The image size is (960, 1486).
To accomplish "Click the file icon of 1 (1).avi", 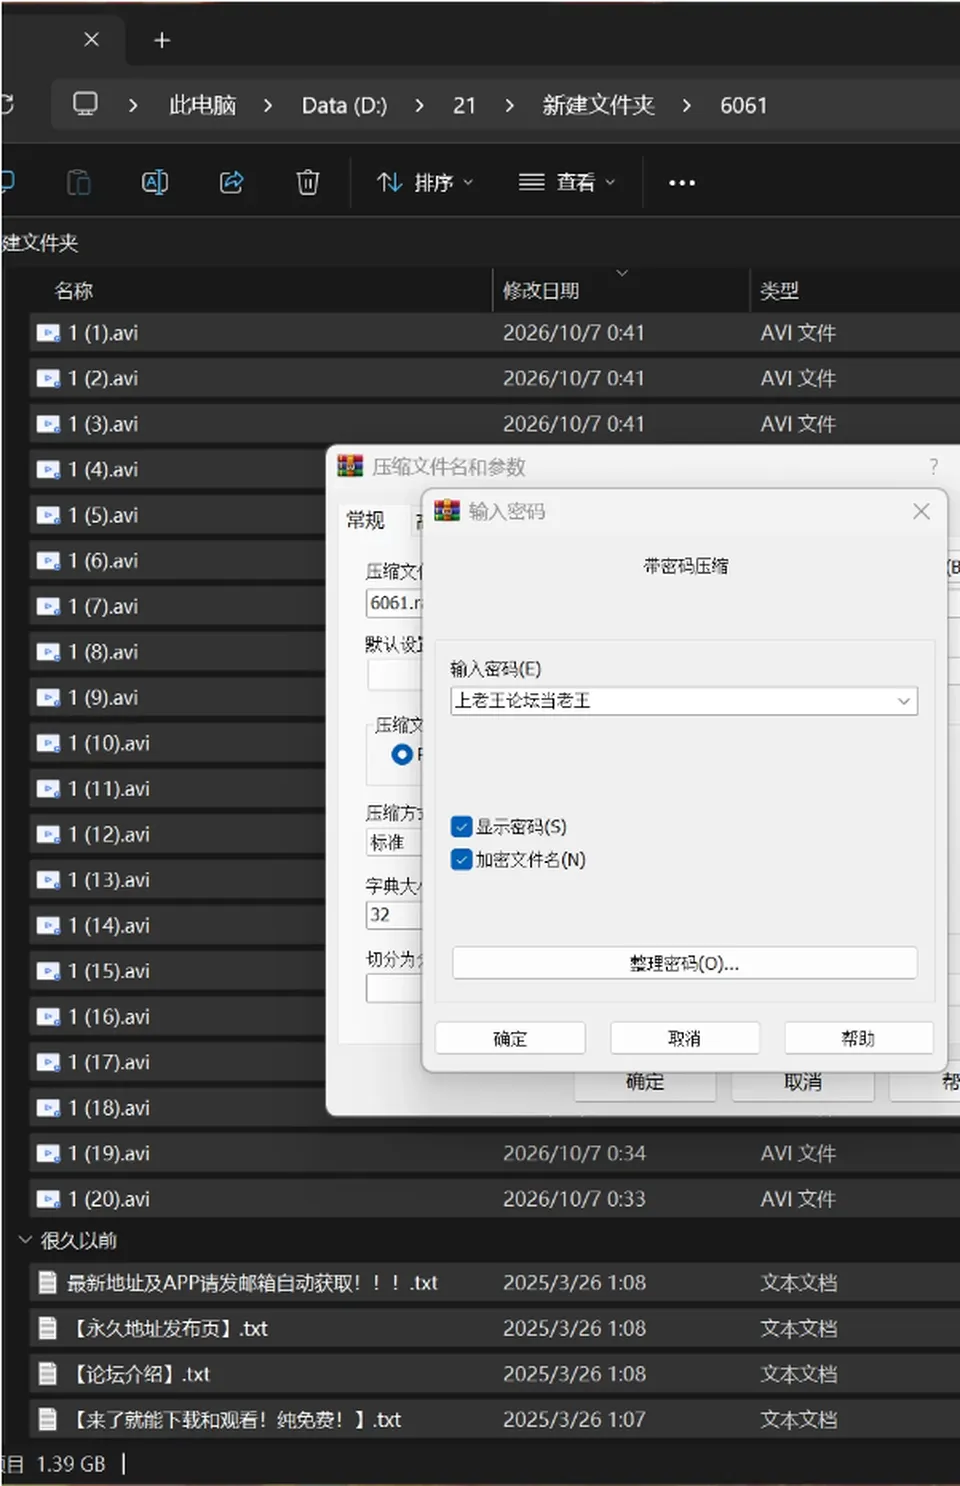I will coord(48,333).
